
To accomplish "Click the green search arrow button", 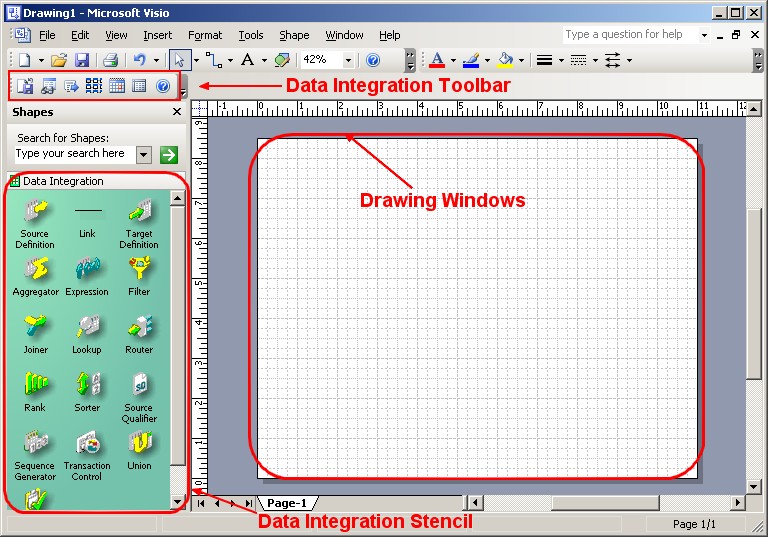I will (x=168, y=155).
